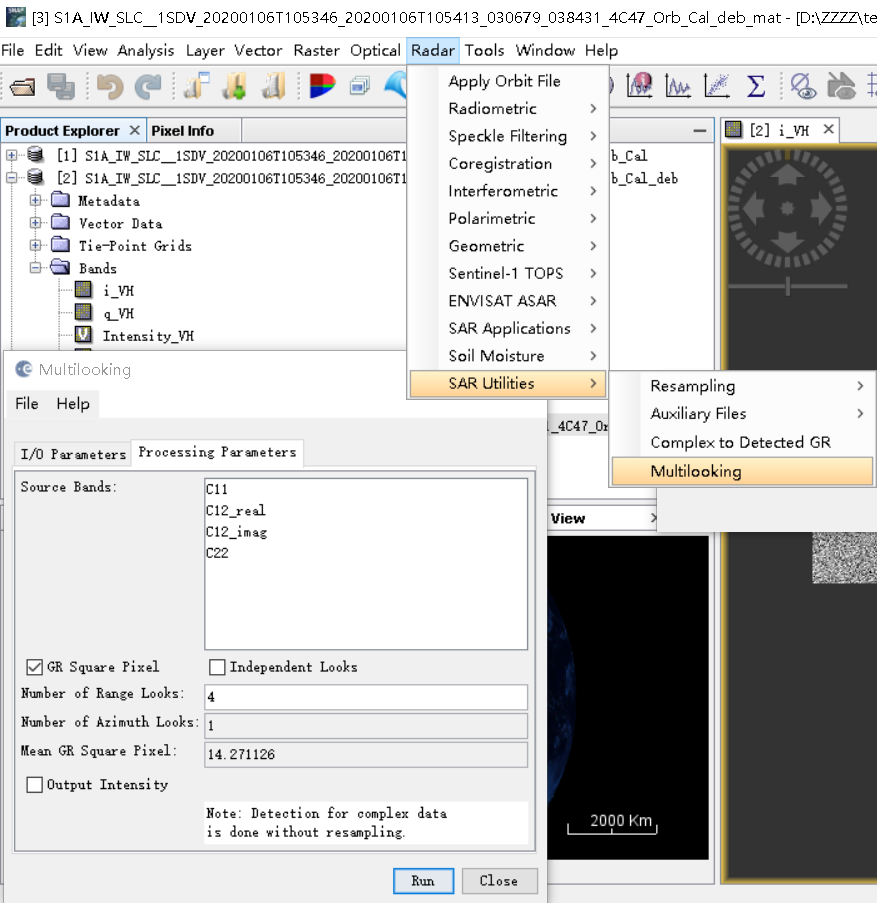Image resolution: width=877 pixels, height=903 pixels.
Task: Pan right with navigation wheel arrow
Action: tap(822, 208)
